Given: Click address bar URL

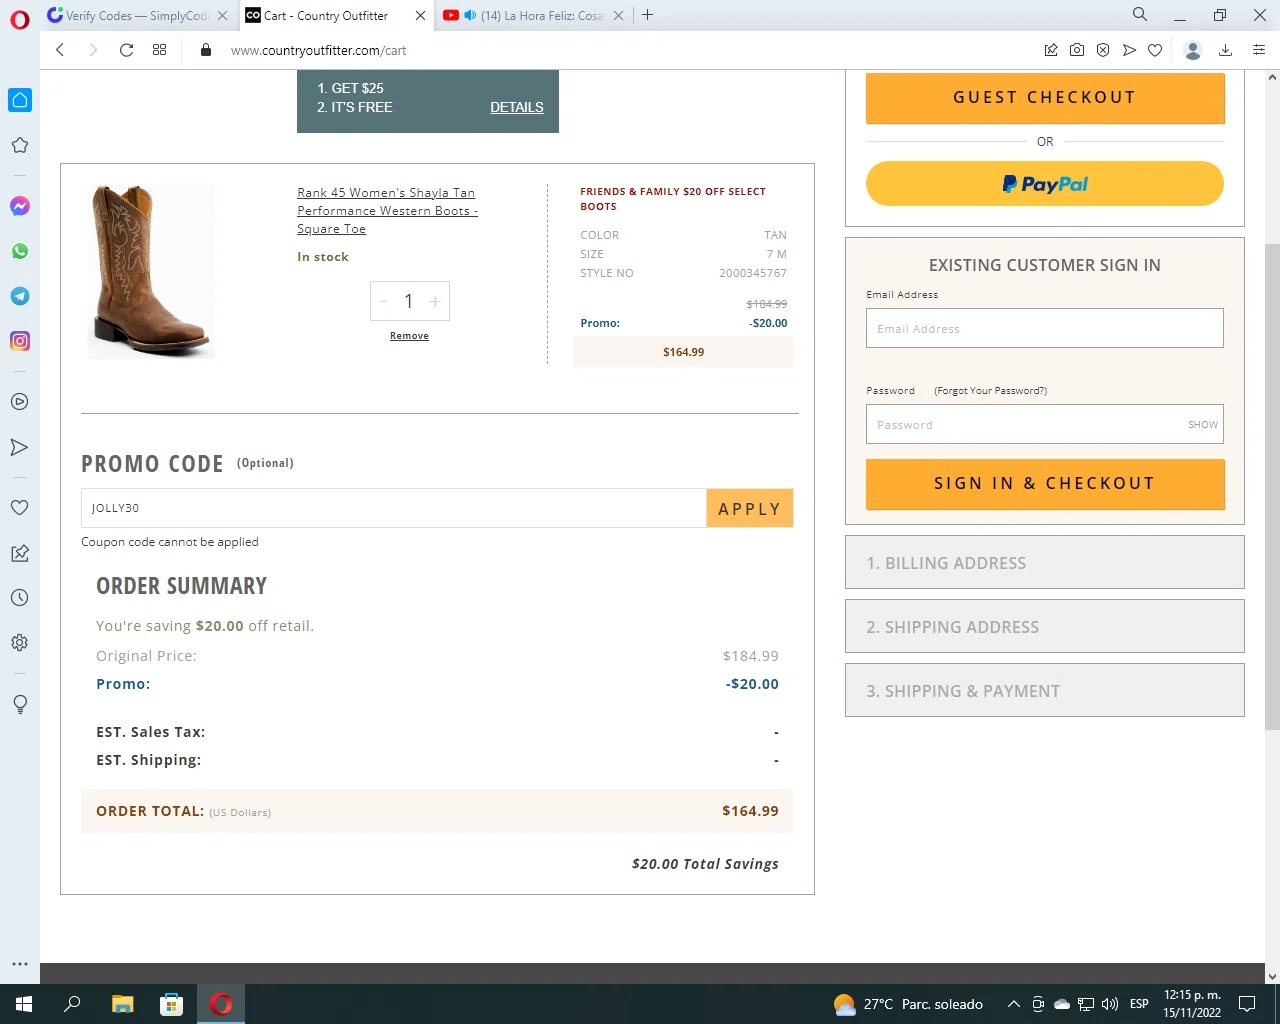Looking at the screenshot, I should (x=319, y=50).
